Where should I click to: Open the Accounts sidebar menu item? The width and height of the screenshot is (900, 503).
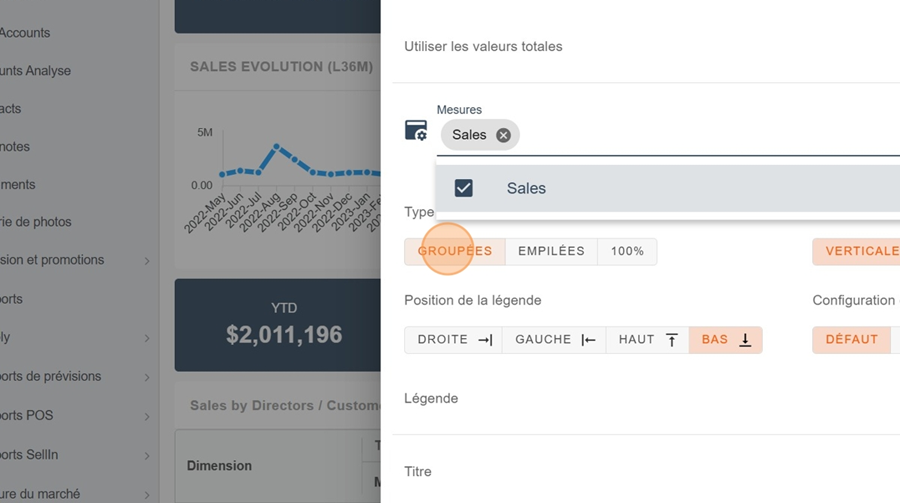pos(25,33)
